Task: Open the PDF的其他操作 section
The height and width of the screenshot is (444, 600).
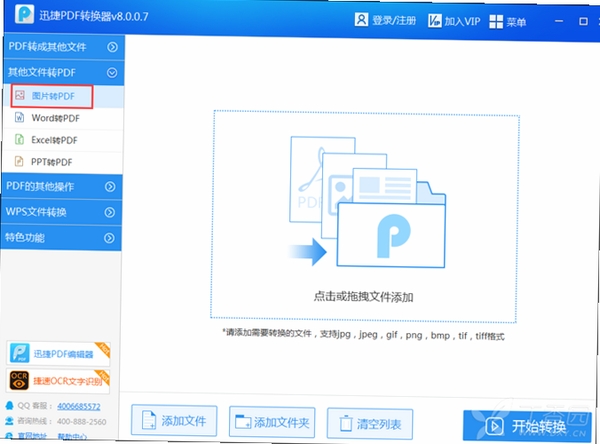Action: pos(62,186)
